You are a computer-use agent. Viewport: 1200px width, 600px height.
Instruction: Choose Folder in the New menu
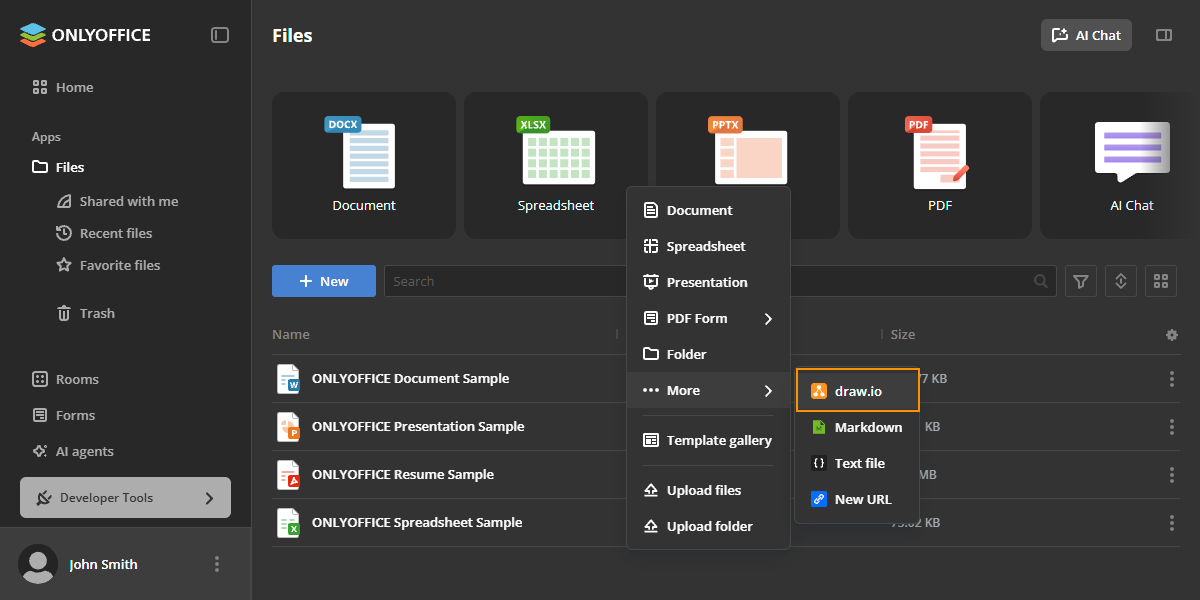coord(708,355)
